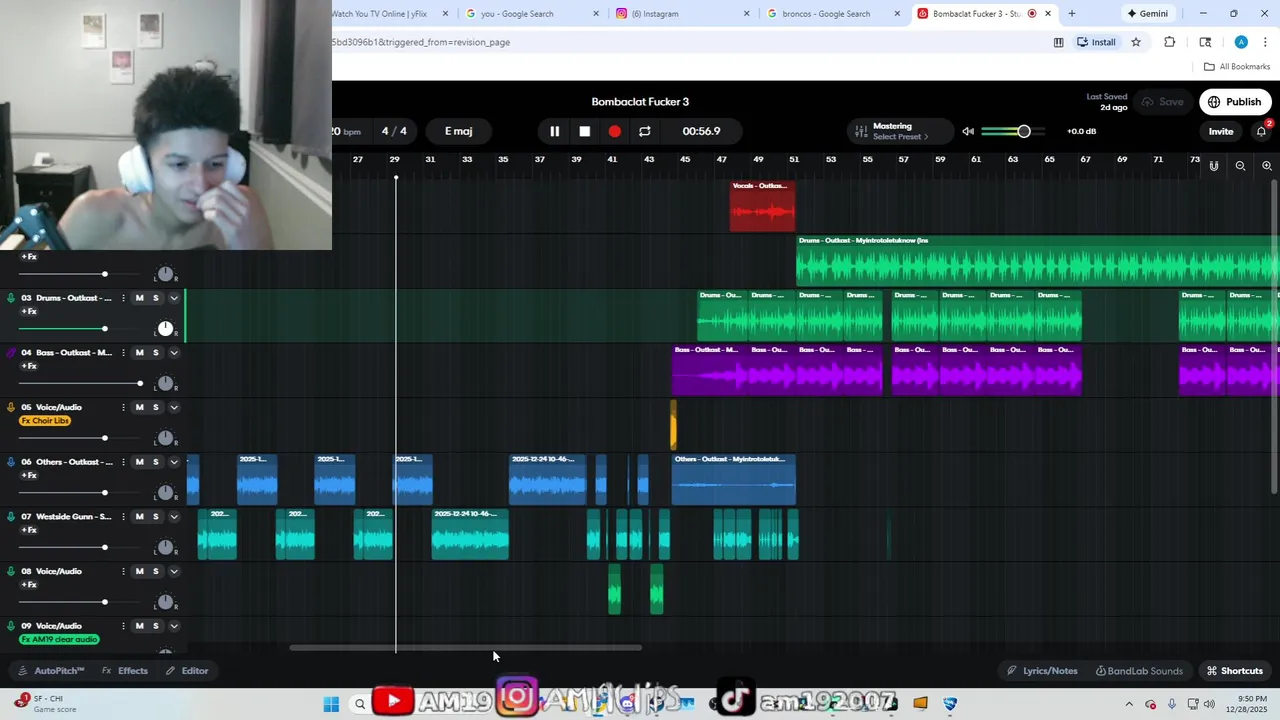Open the AutoPitch panel
1280x720 pixels.
(x=52, y=671)
